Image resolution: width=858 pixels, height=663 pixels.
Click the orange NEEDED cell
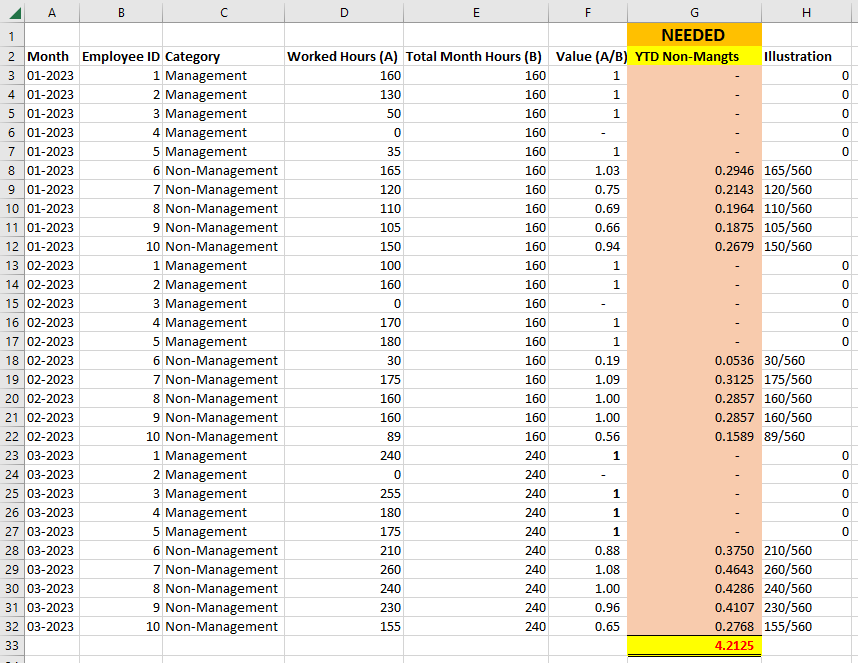point(694,35)
